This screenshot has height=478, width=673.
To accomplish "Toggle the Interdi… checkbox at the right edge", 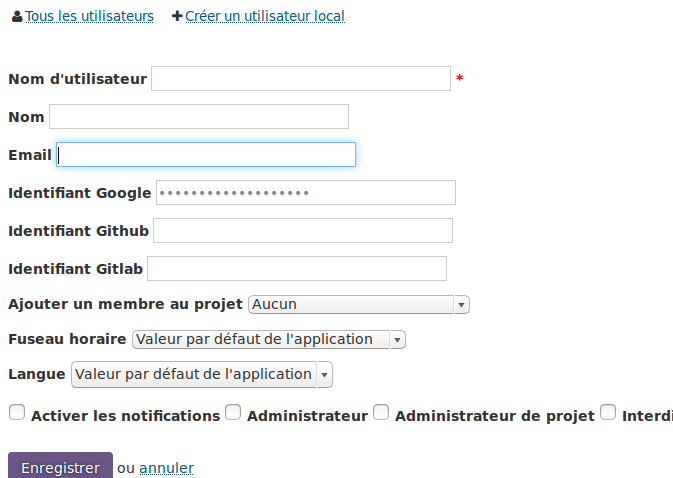I will [x=608, y=412].
